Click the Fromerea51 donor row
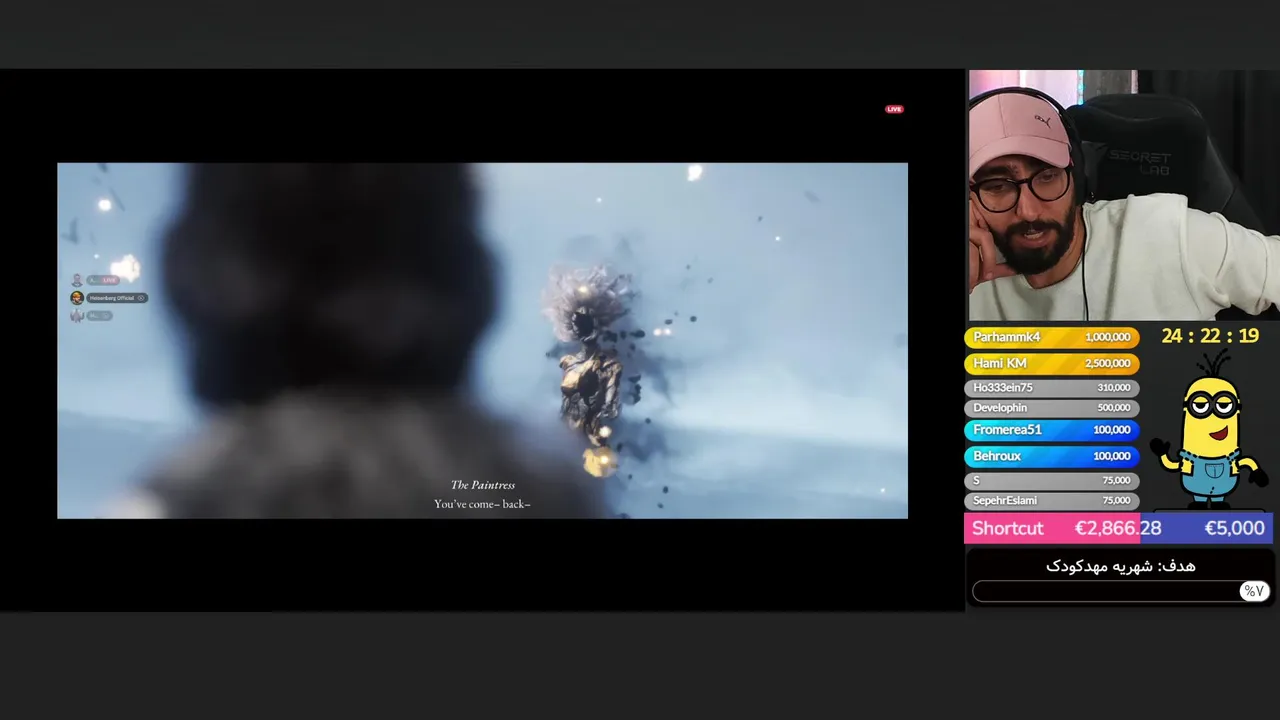This screenshot has width=1280, height=720. click(x=1051, y=430)
